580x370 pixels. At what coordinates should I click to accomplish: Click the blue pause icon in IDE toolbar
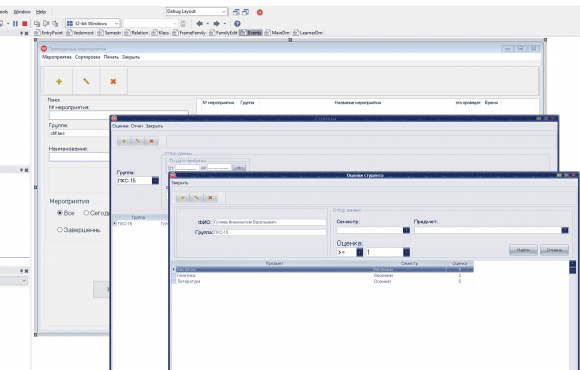(15, 23)
